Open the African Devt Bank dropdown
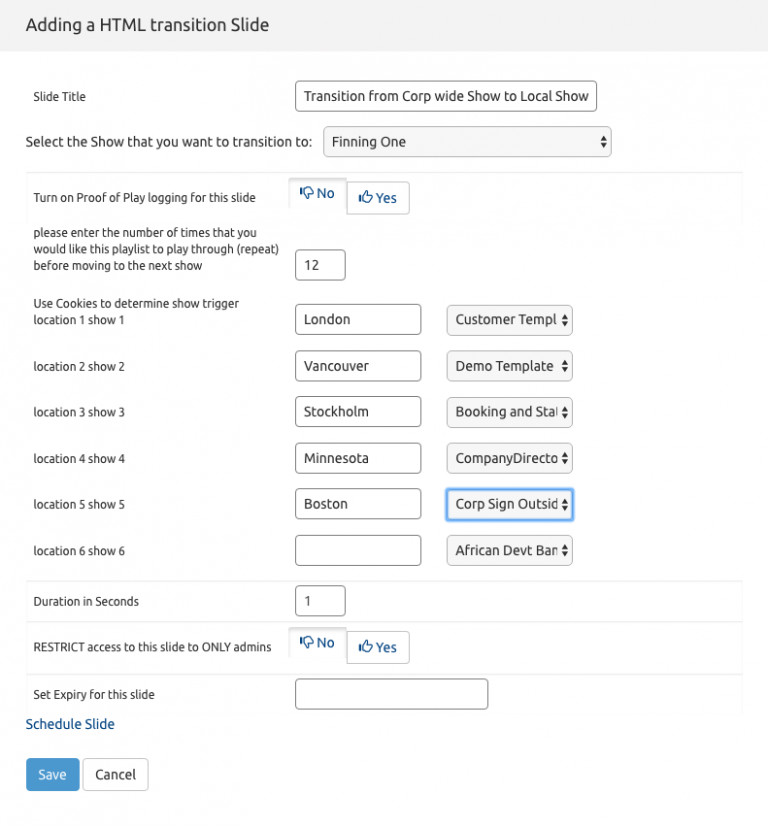Viewport: 768px width, 827px height. [x=509, y=550]
